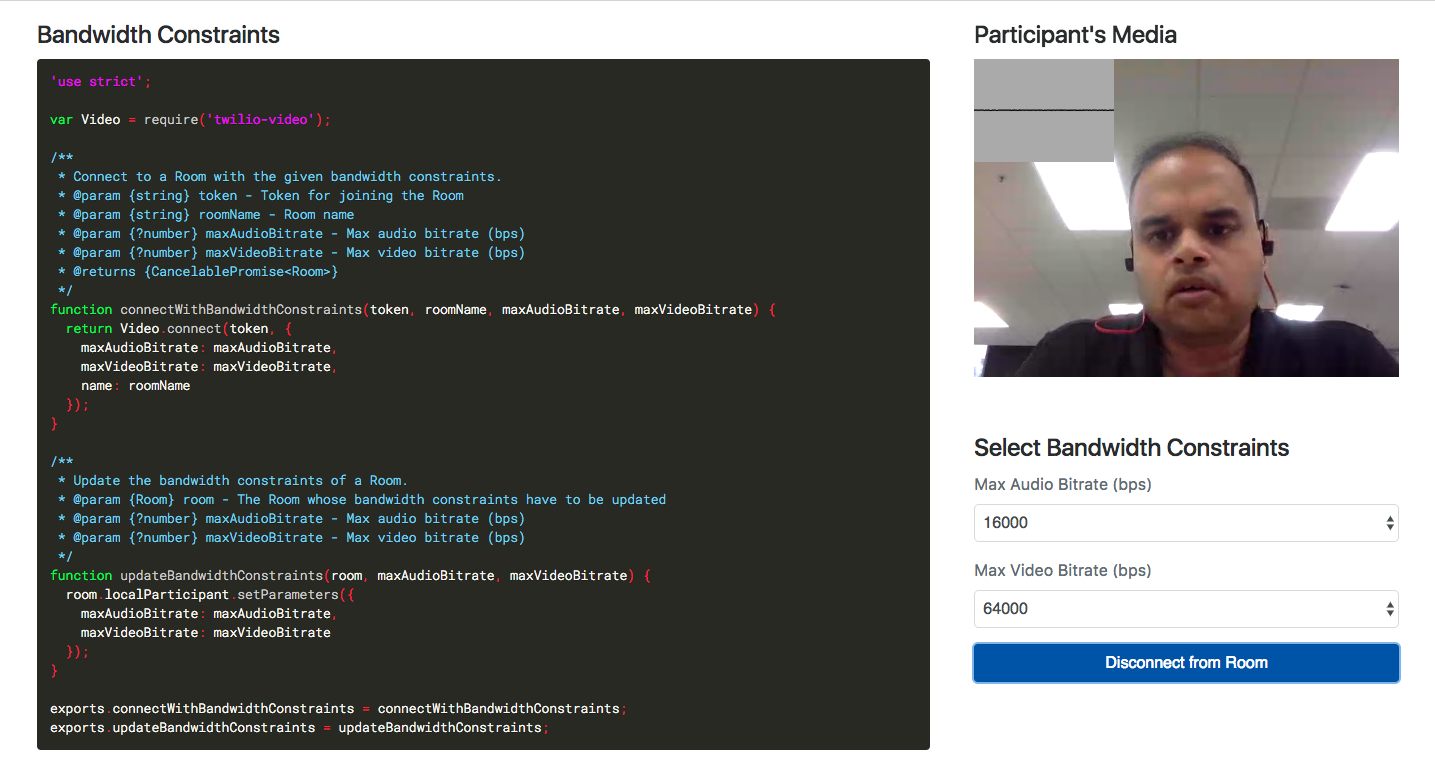The height and width of the screenshot is (781, 1435).
Task: Click the small gray local video preview
Action: 1043,110
